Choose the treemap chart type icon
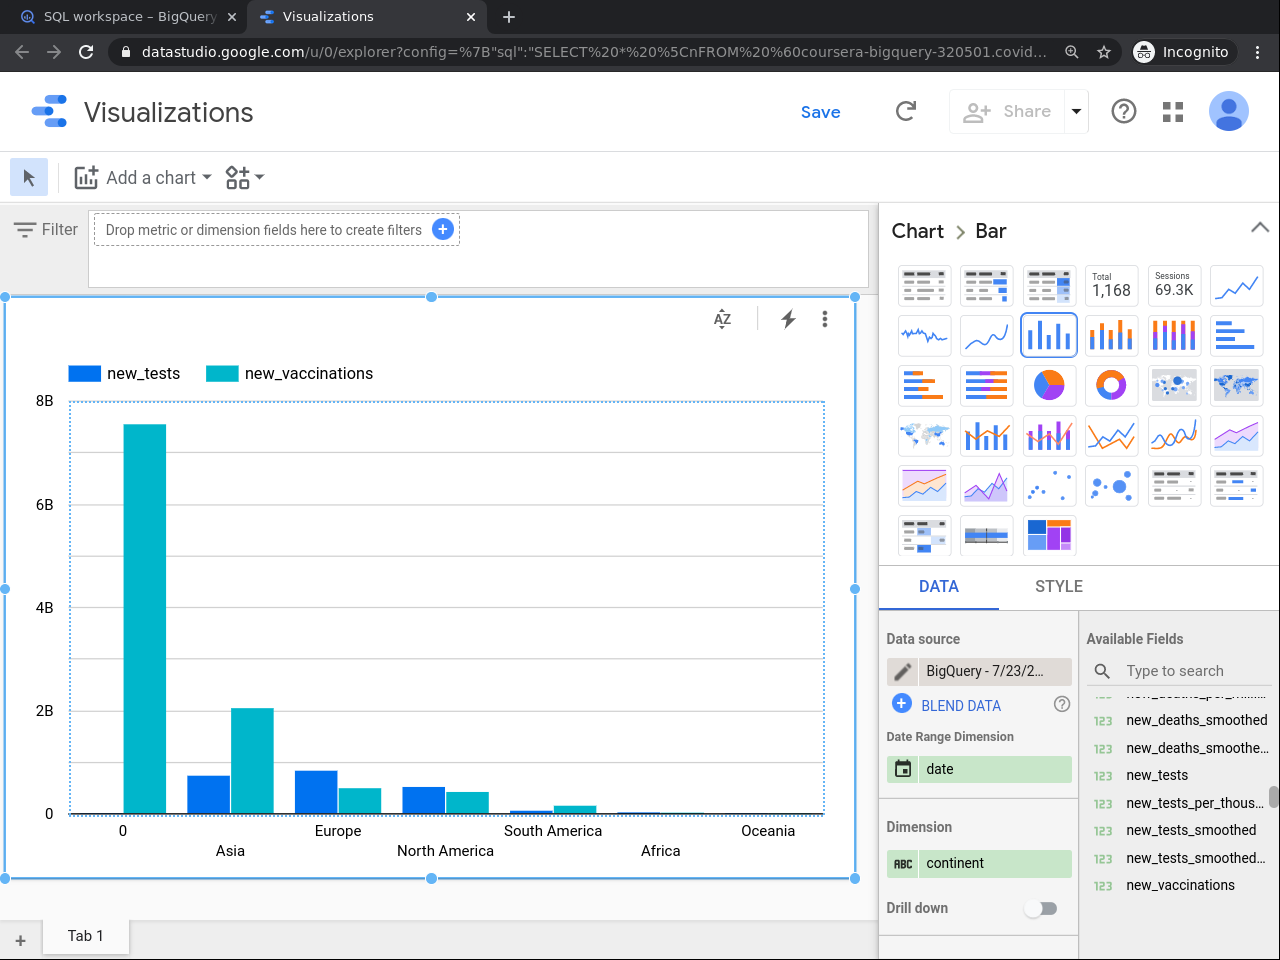Image resolution: width=1280 pixels, height=960 pixels. click(1048, 535)
